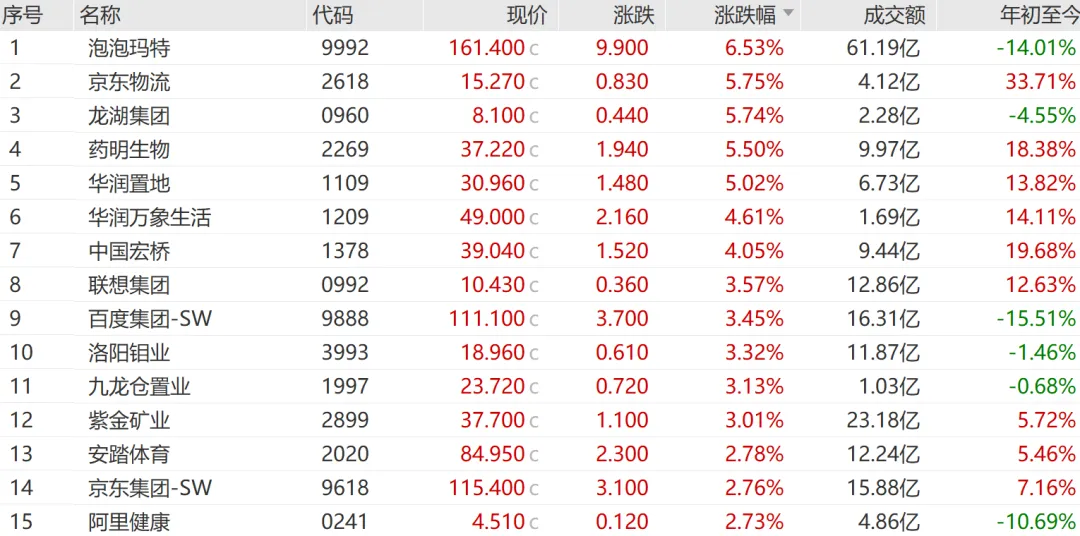Click the 涨跌 column header
The width and height of the screenshot is (1080, 536).
pos(634,15)
